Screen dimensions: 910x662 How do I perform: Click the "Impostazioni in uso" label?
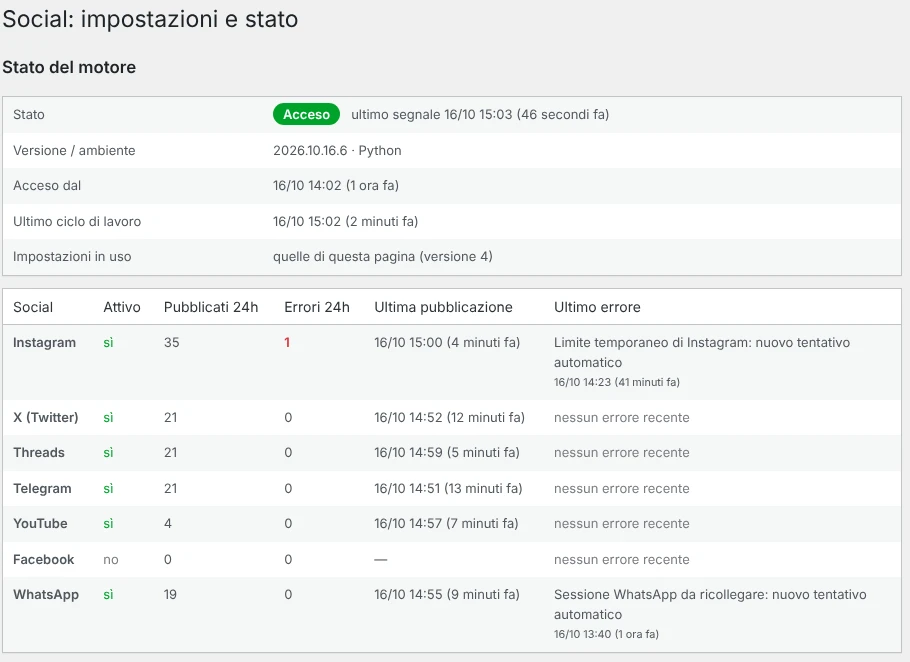coord(72,256)
